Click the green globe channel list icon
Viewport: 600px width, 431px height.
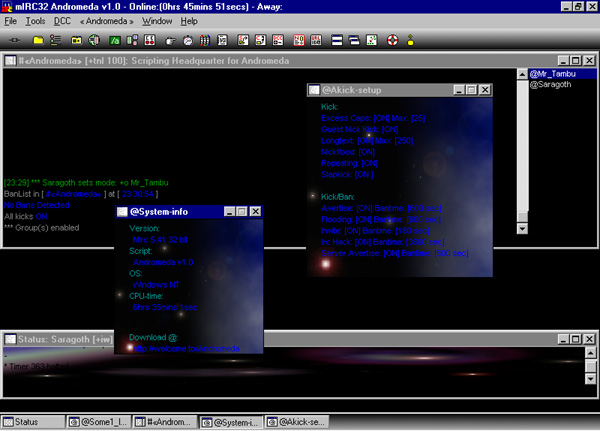tap(94, 40)
